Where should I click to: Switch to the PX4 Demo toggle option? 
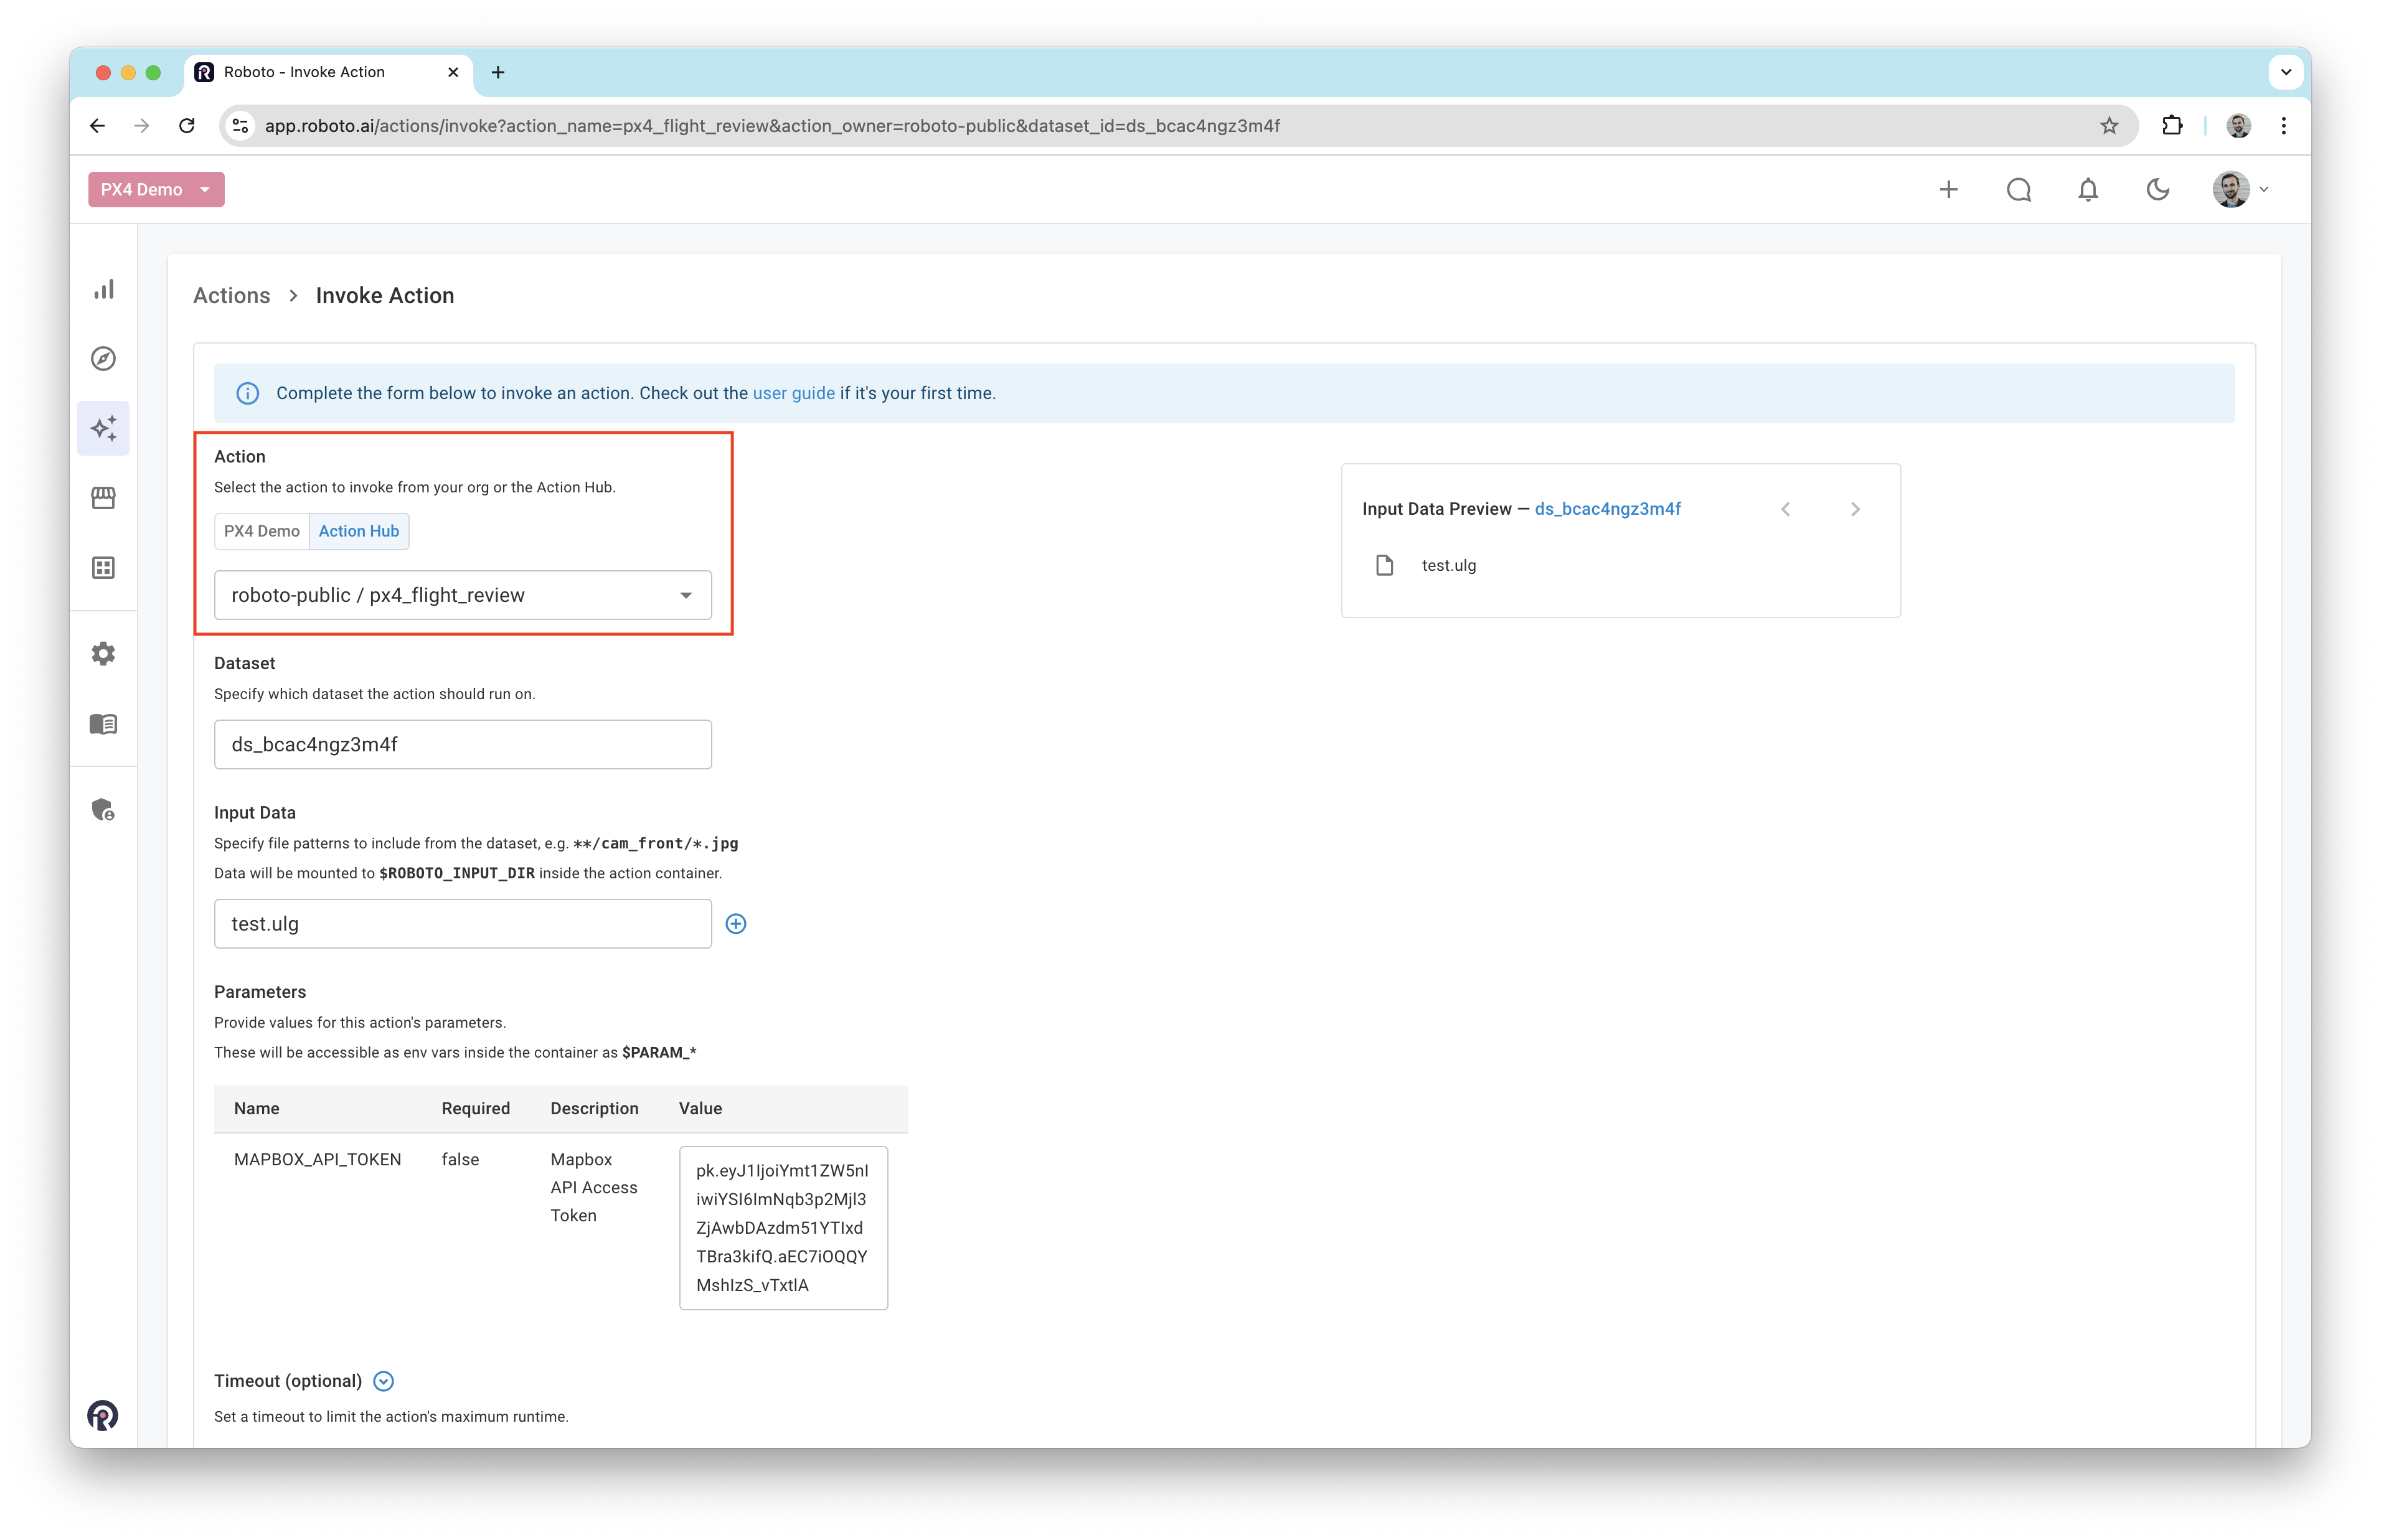(262, 531)
